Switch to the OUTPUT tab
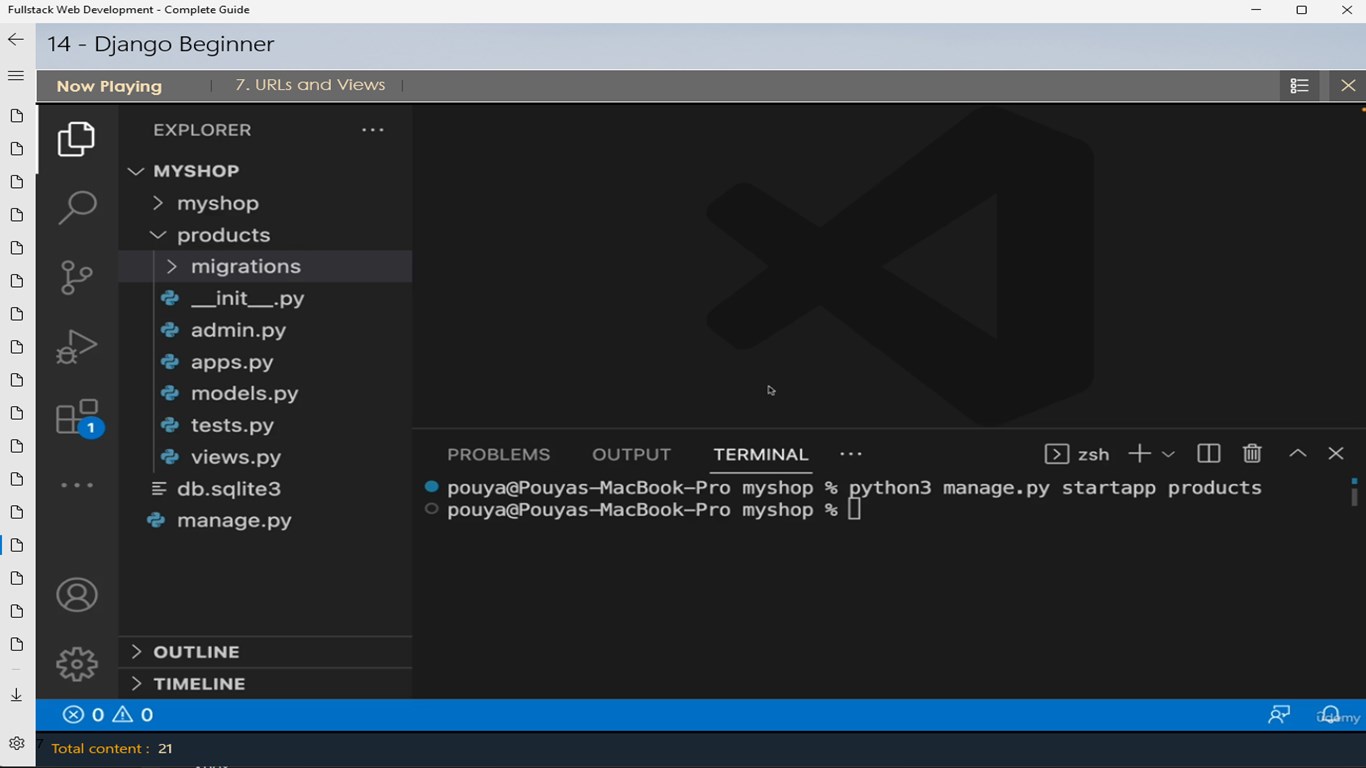This screenshot has height=768, width=1366. [x=631, y=454]
